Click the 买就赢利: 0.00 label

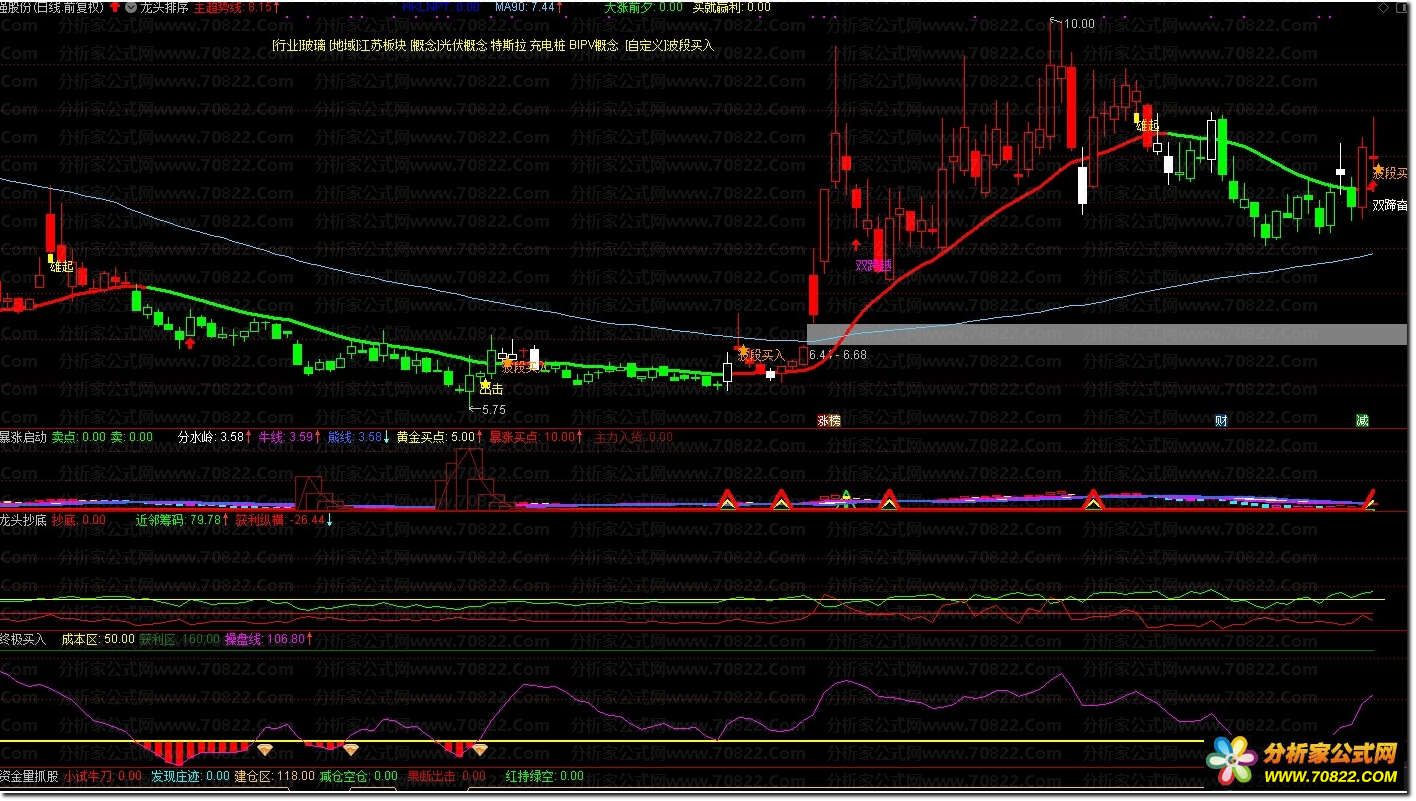[731, 6]
